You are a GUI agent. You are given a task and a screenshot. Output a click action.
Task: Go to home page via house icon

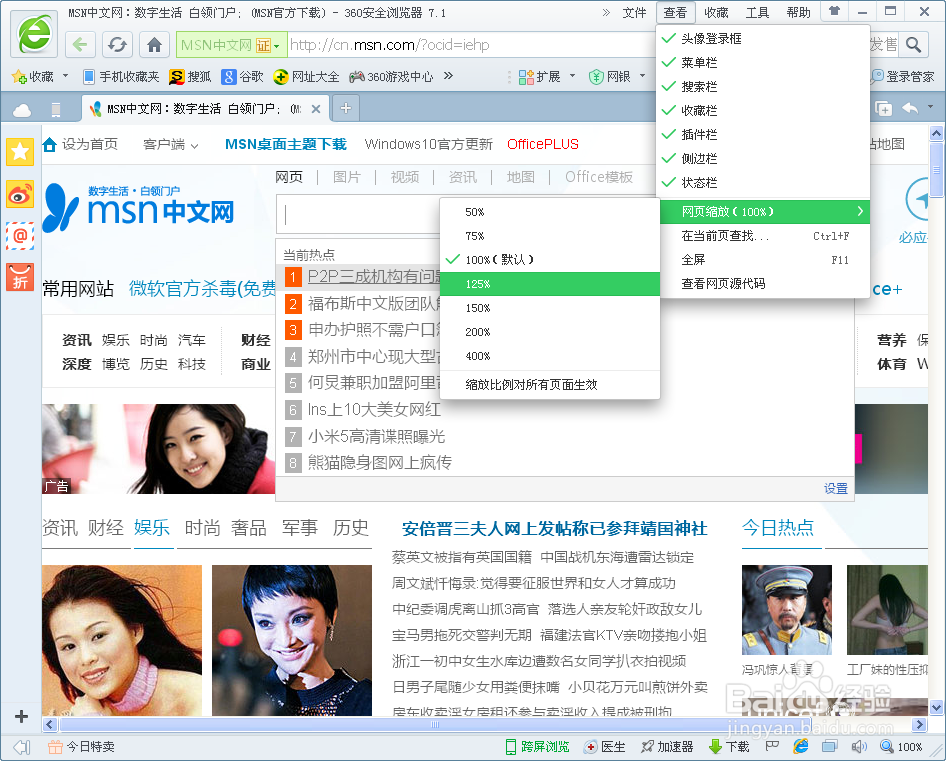(x=154, y=45)
